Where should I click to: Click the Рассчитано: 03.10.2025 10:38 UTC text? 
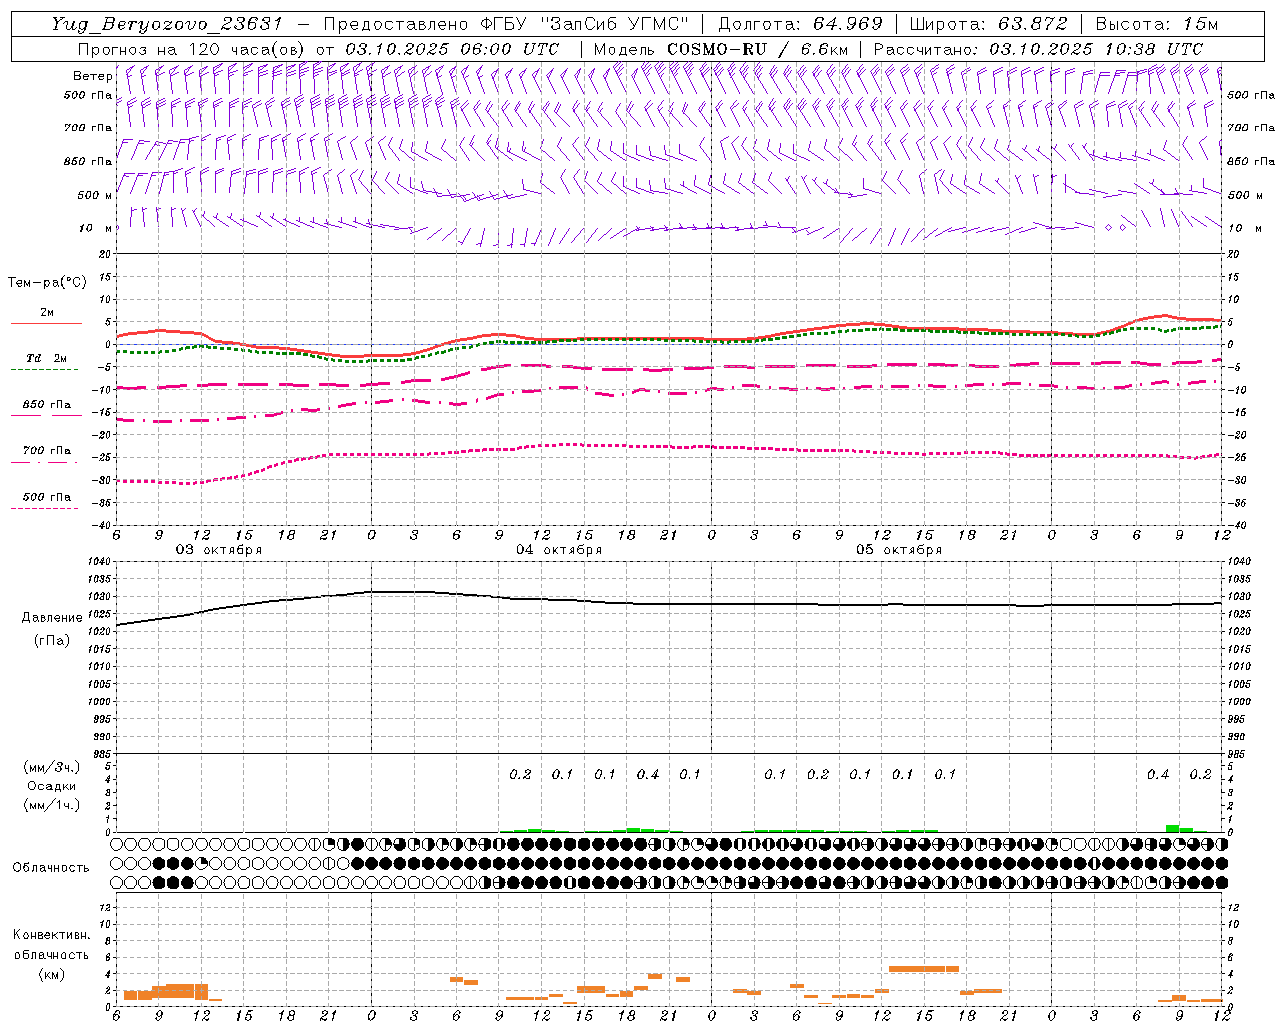tap(1038, 49)
